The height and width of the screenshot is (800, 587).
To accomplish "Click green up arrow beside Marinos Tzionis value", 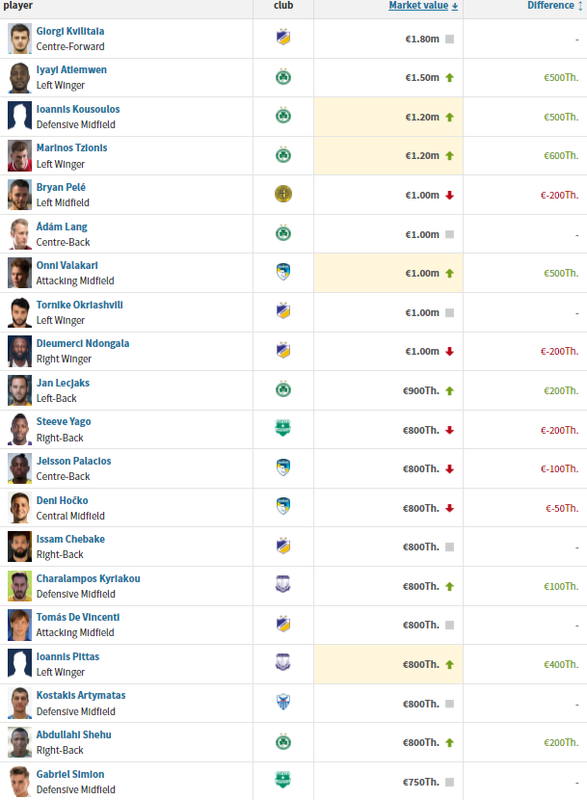I will pyautogui.click(x=449, y=156).
